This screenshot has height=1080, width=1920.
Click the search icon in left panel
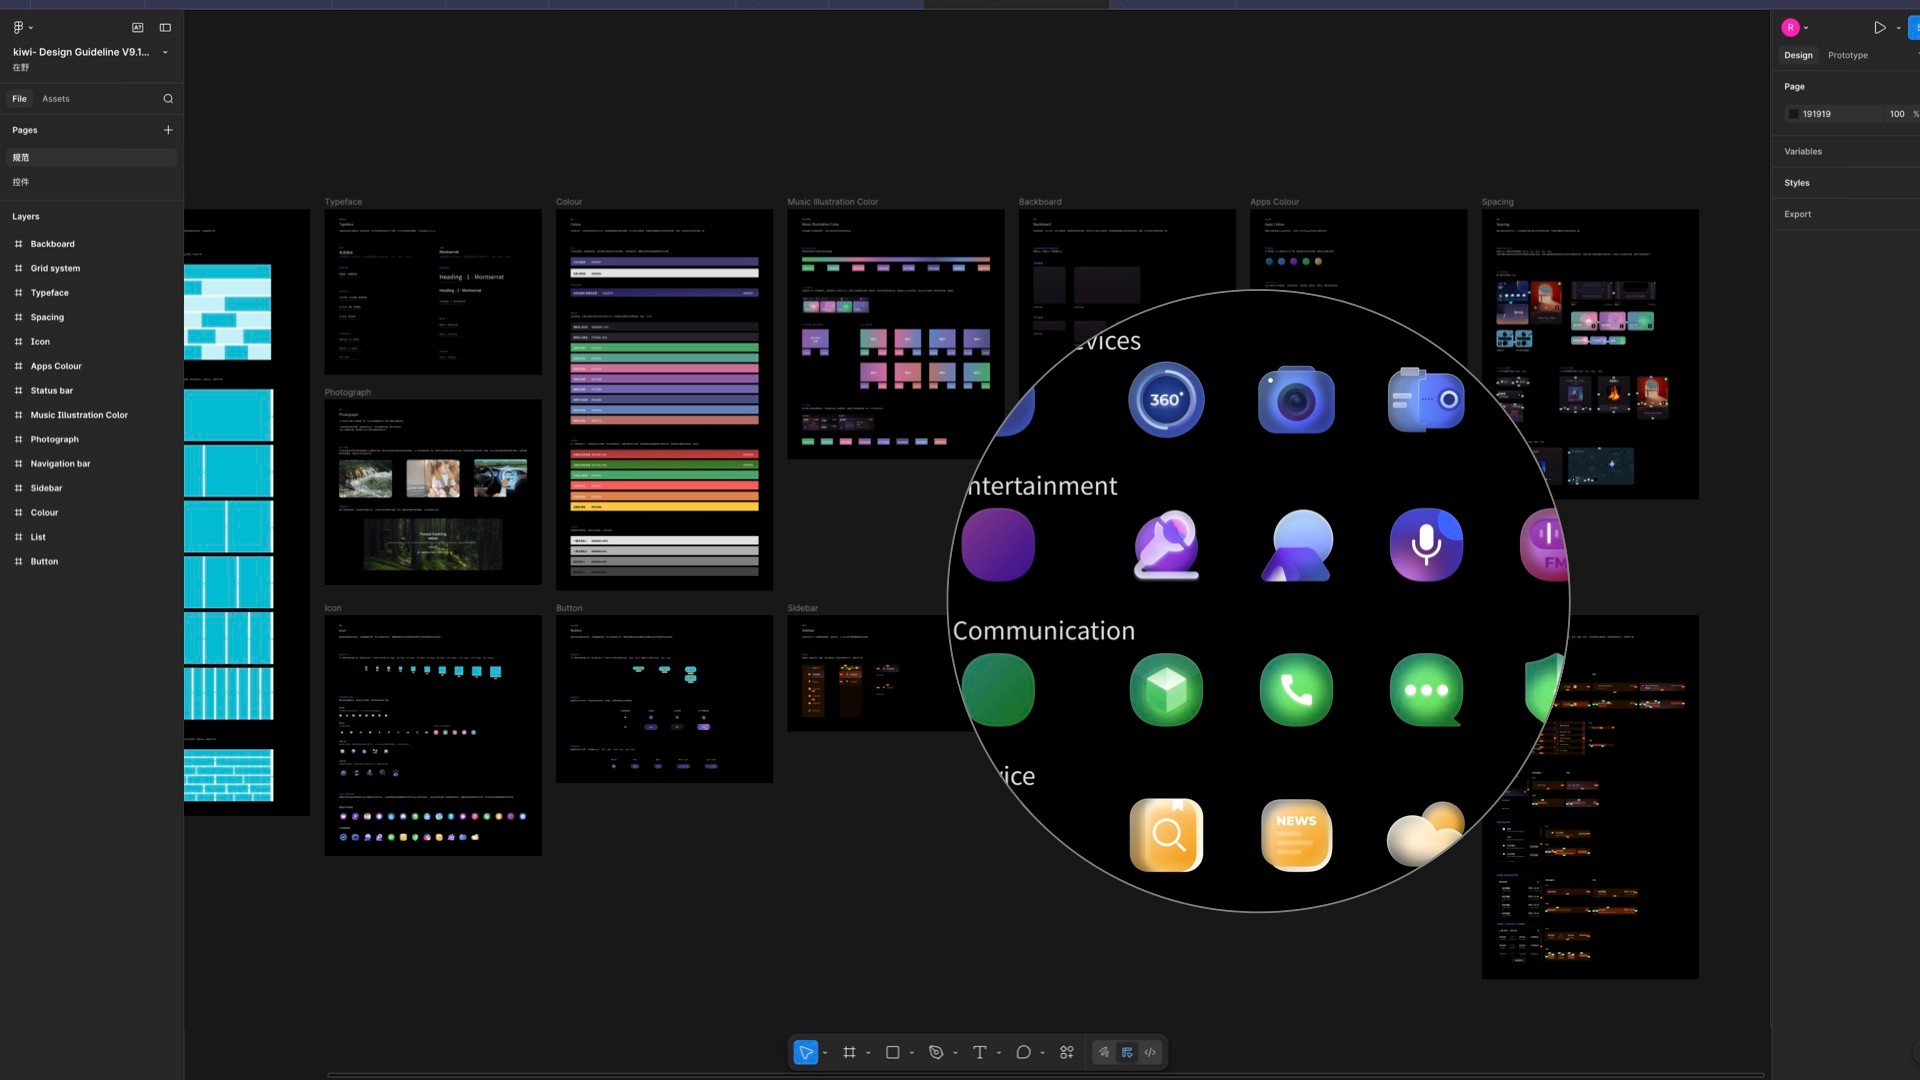click(168, 98)
